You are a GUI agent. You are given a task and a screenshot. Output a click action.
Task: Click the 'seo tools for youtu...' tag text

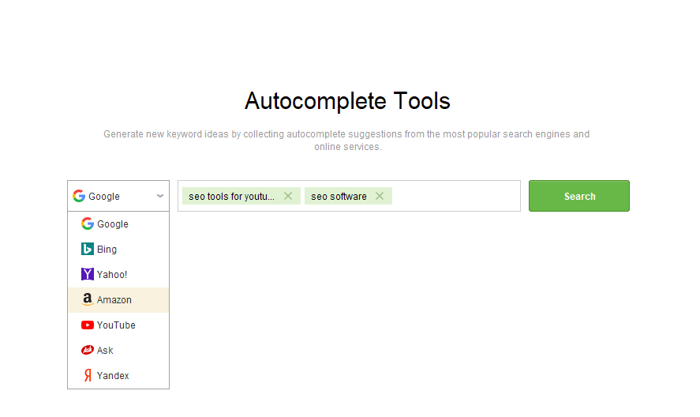pyautogui.click(x=231, y=196)
